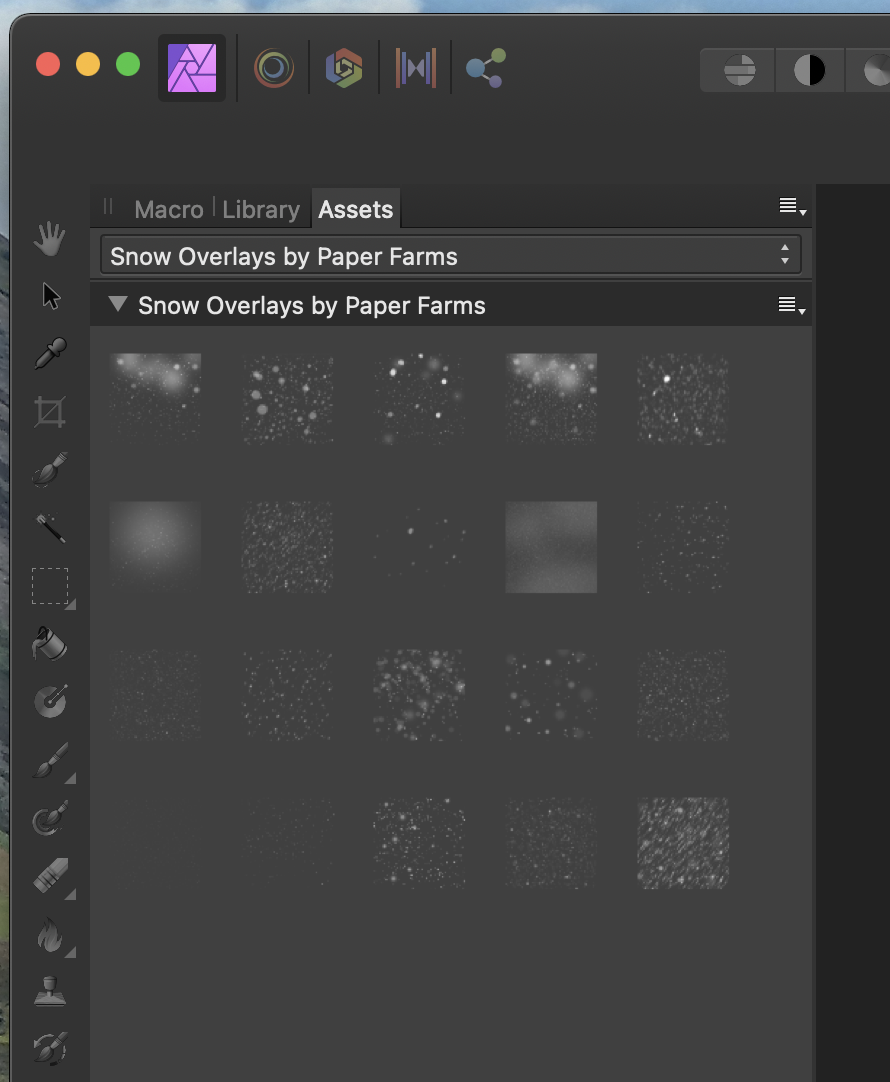Select row two, third sparse snow overlay

click(419, 547)
